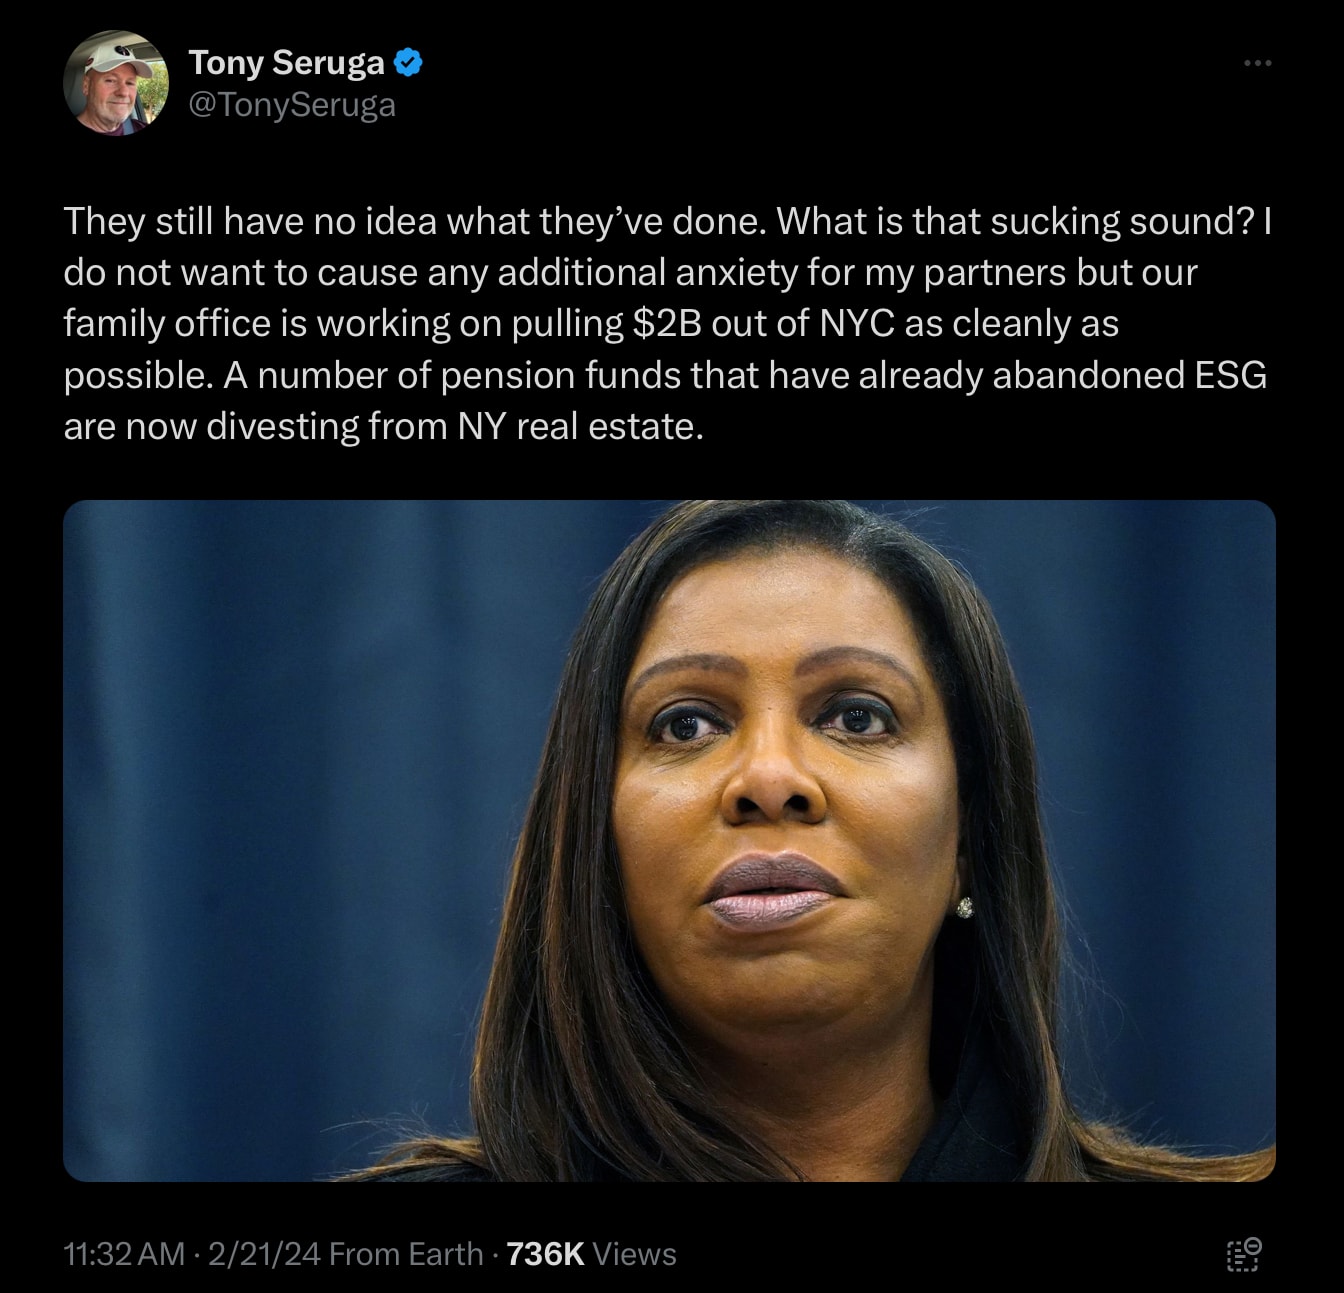Open the three-dot more options menu
Screen dimensions: 1344x1293
[x=1257, y=63]
